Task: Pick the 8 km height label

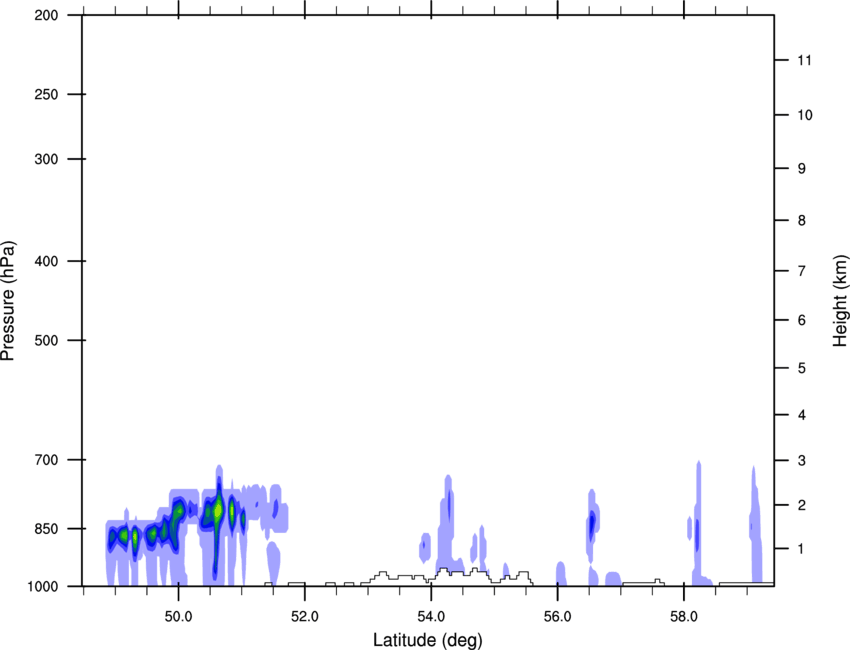Action: click(x=802, y=220)
